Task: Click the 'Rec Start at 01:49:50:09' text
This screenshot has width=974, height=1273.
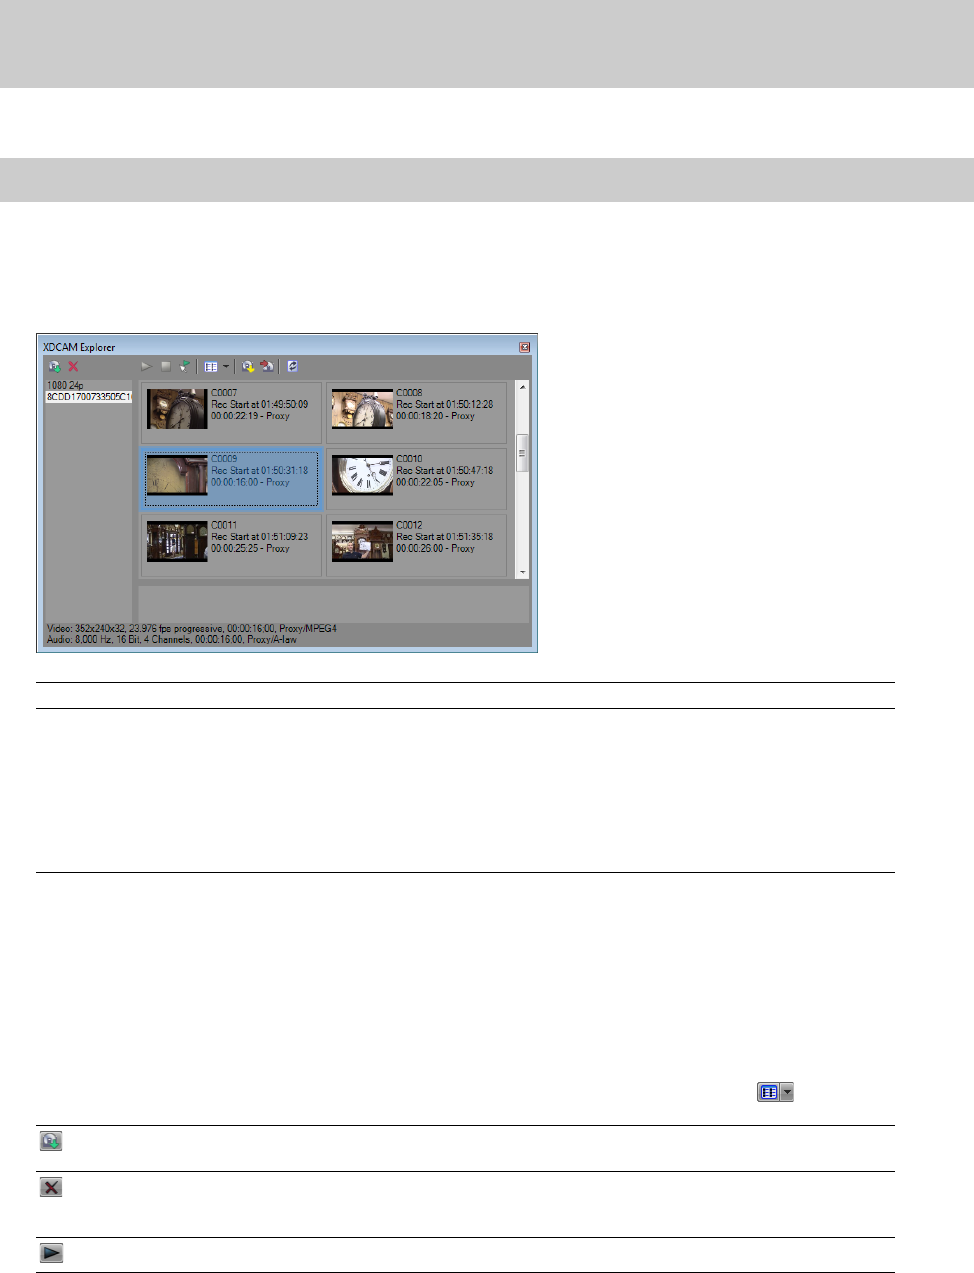Action: pos(260,405)
